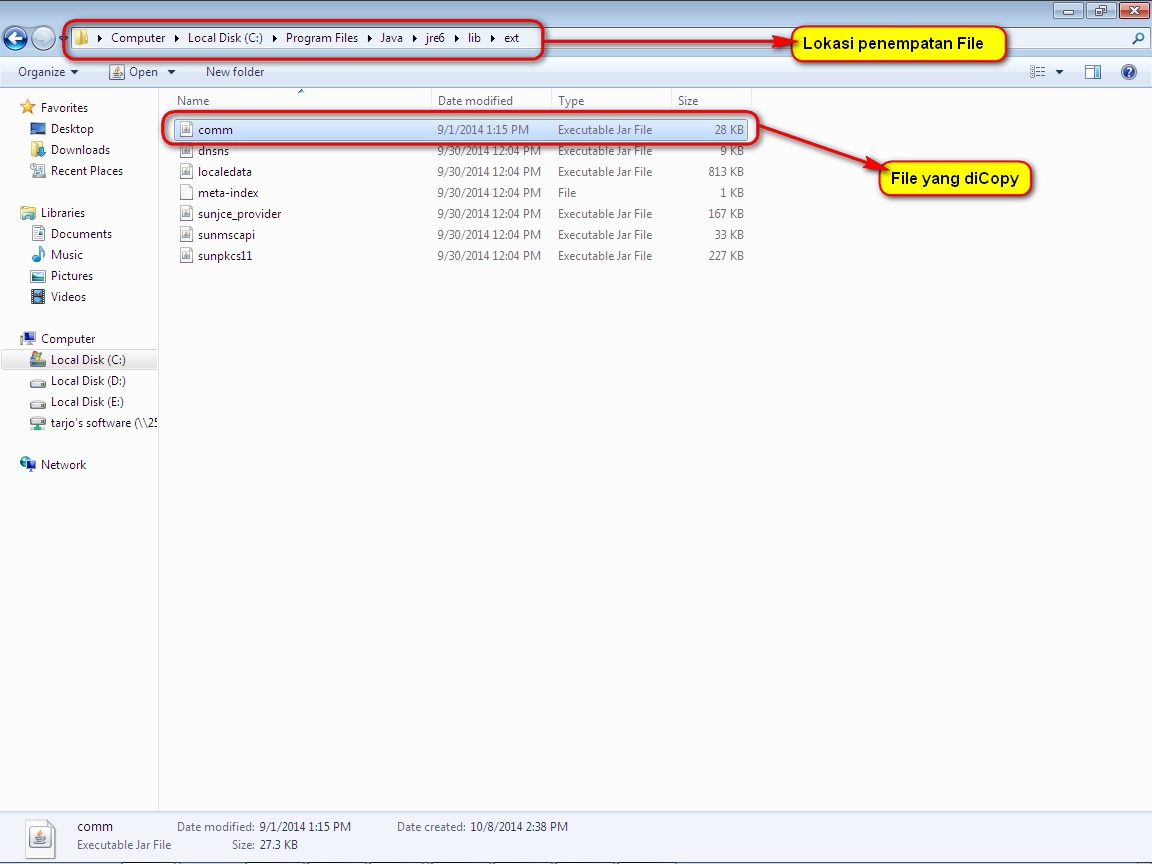Image resolution: width=1152 pixels, height=864 pixels.
Task: Open the Music library
Action: (66, 255)
